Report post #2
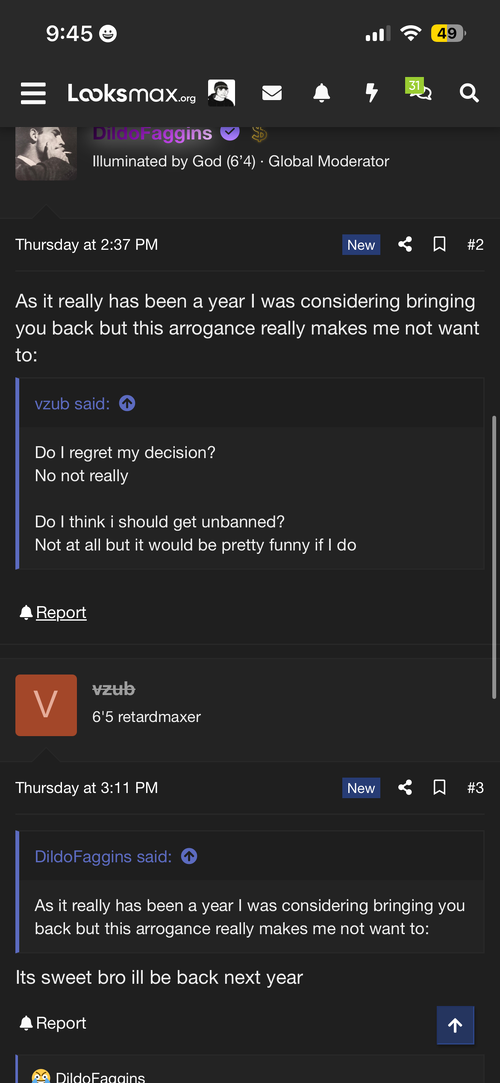500x1083 pixels. coord(53,613)
